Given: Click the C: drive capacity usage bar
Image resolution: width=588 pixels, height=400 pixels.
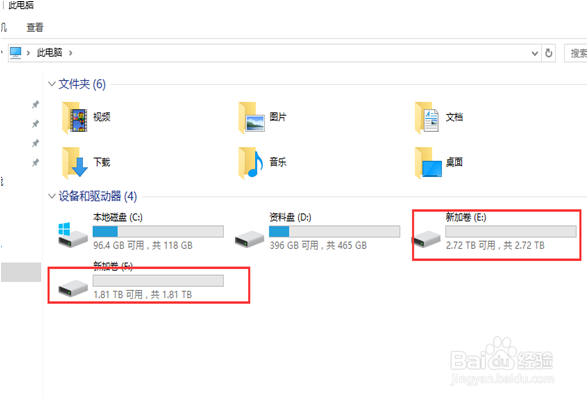Looking at the screenshot, I should tap(158, 232).
